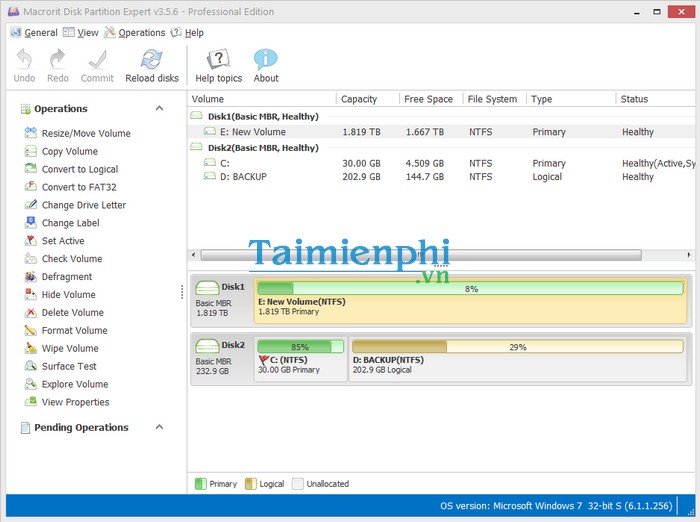
Task: Click the scrollbar left arrow
Action: coord(193,255)
